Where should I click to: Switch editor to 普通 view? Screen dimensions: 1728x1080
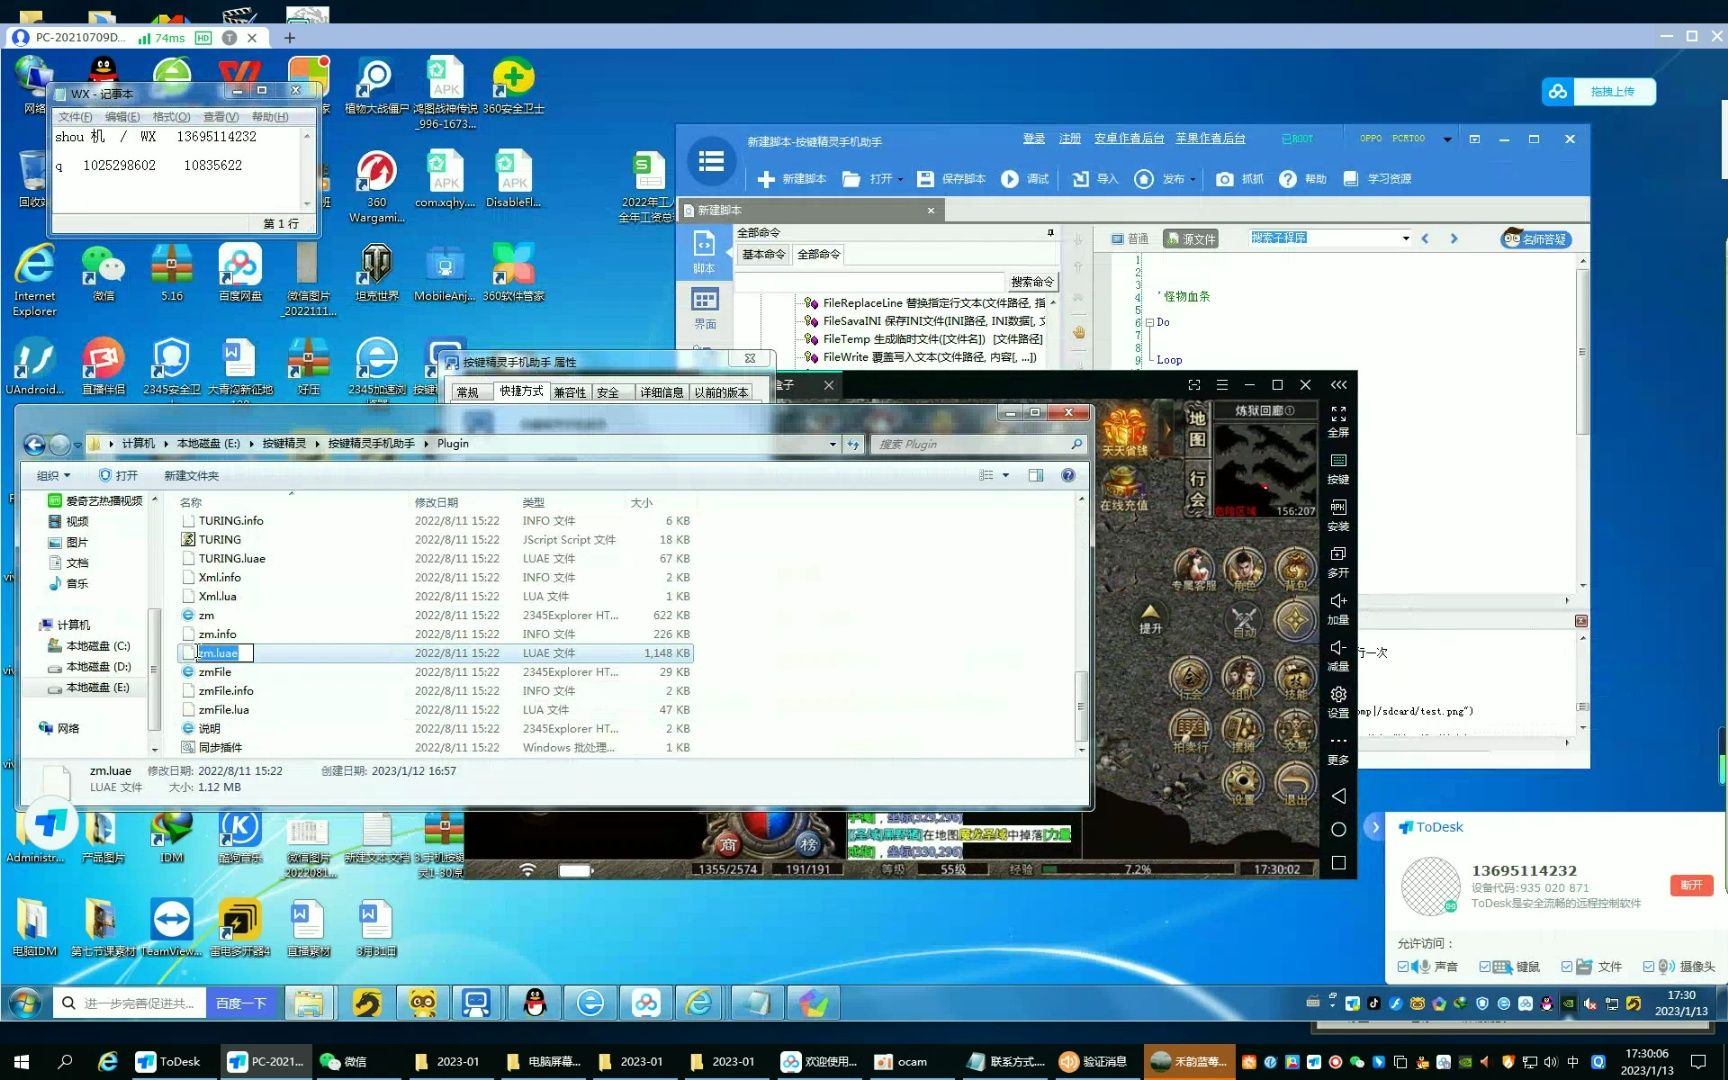(1130, 239)
